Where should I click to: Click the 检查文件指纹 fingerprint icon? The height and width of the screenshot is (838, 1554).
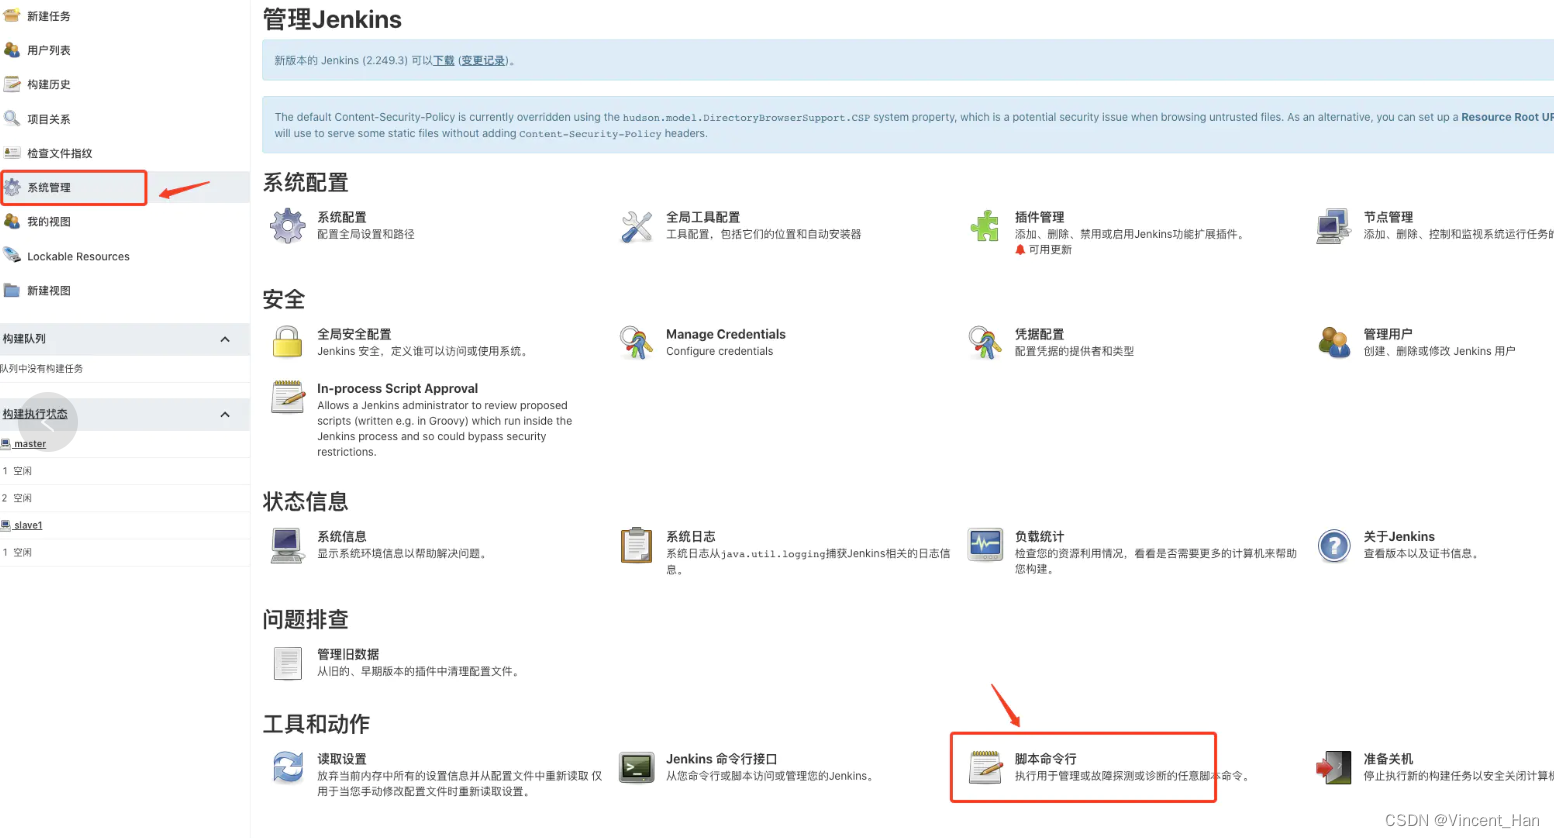(x=12, y=153)
